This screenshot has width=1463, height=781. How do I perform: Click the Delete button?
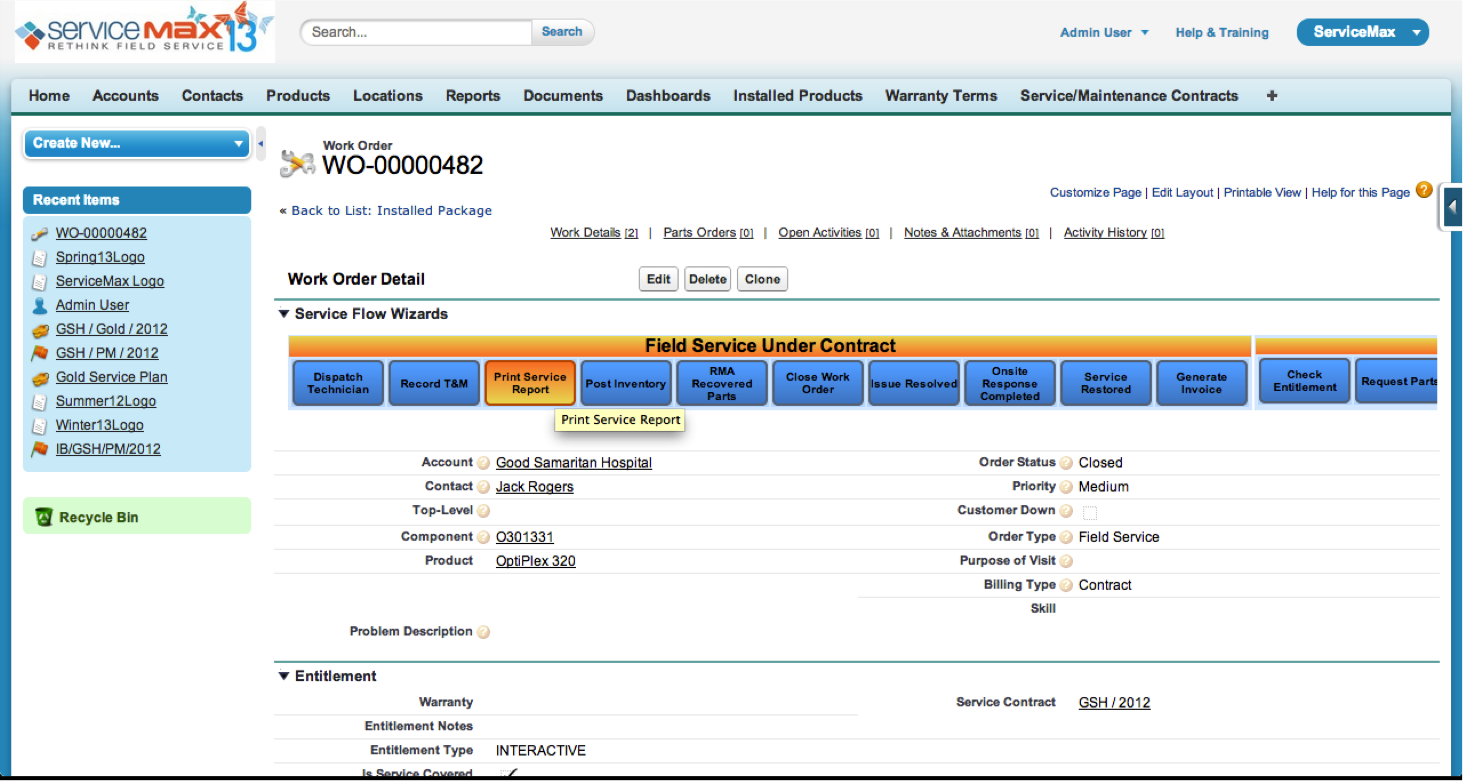[707, 279]
